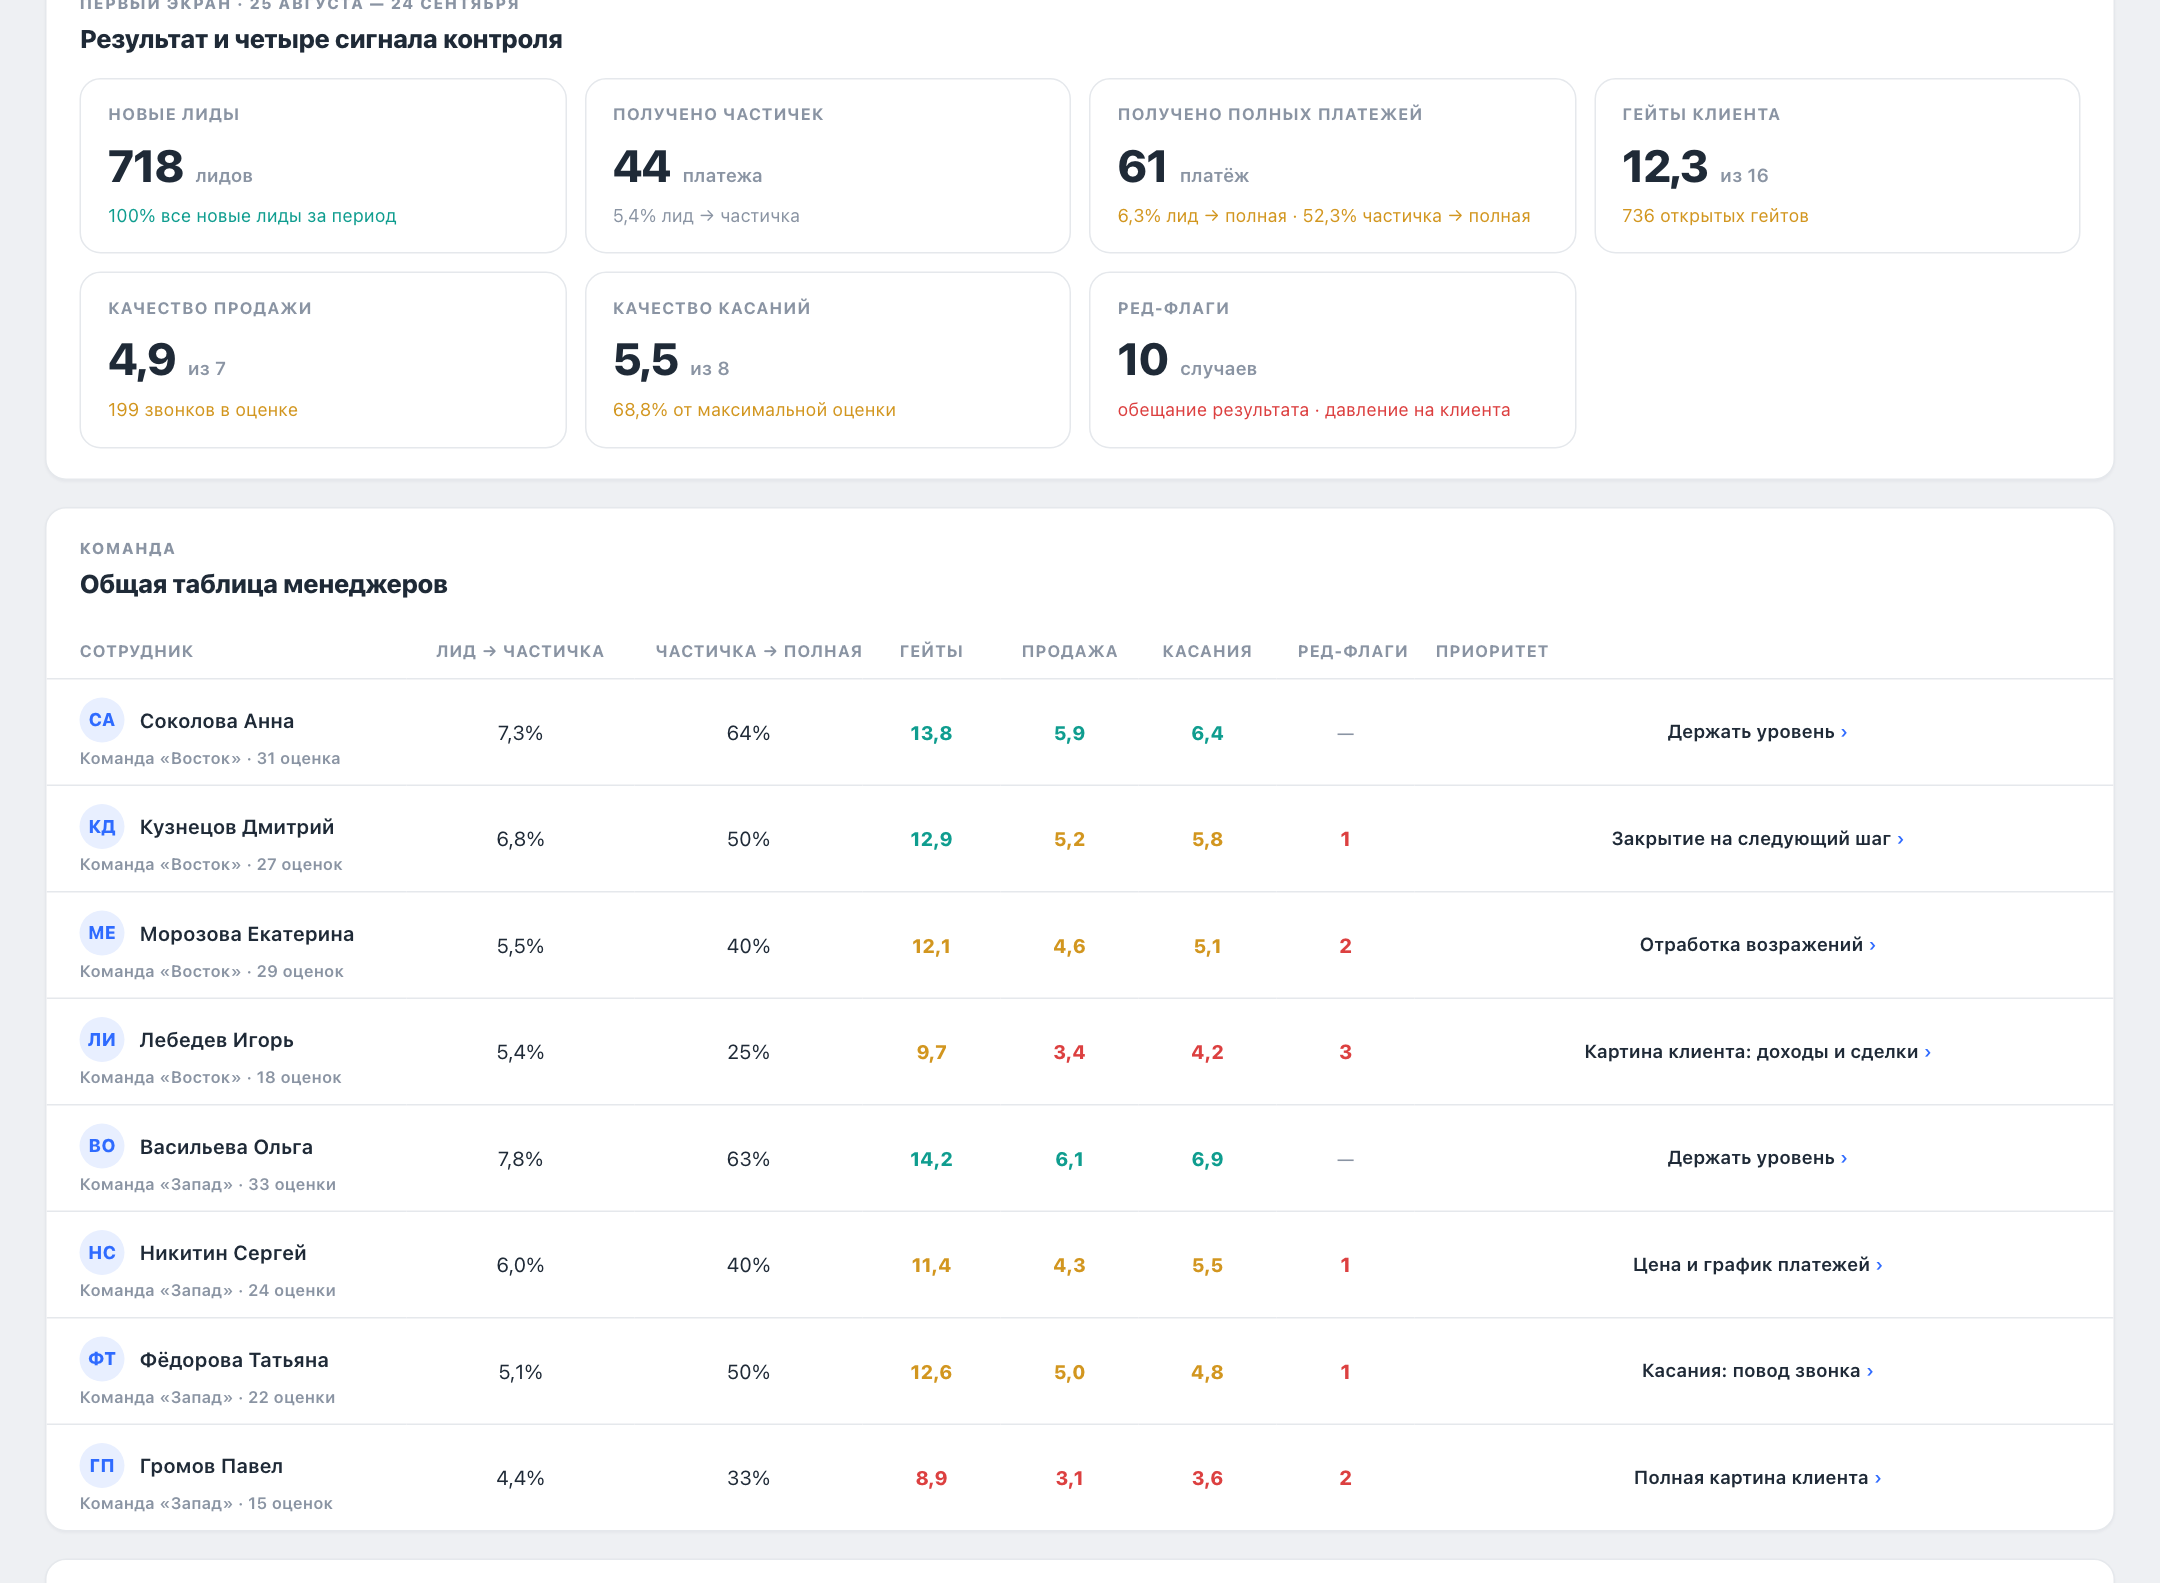The height and width of the screenshot is (1583, 2160).
Task: Open 'Касания: повод звонка' priority link
Action: (1757, 1371)
